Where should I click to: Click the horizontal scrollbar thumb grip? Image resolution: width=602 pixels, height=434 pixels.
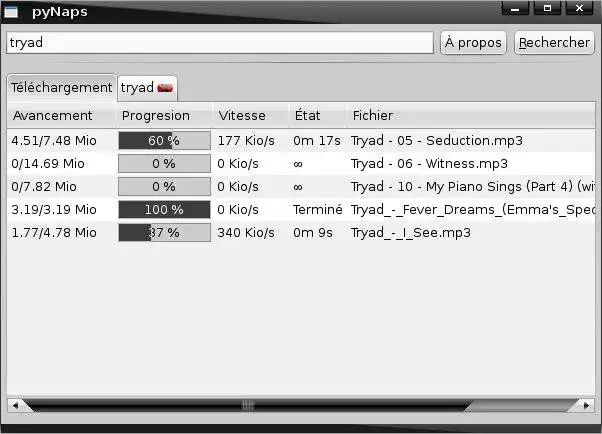[x=248, y=406]
